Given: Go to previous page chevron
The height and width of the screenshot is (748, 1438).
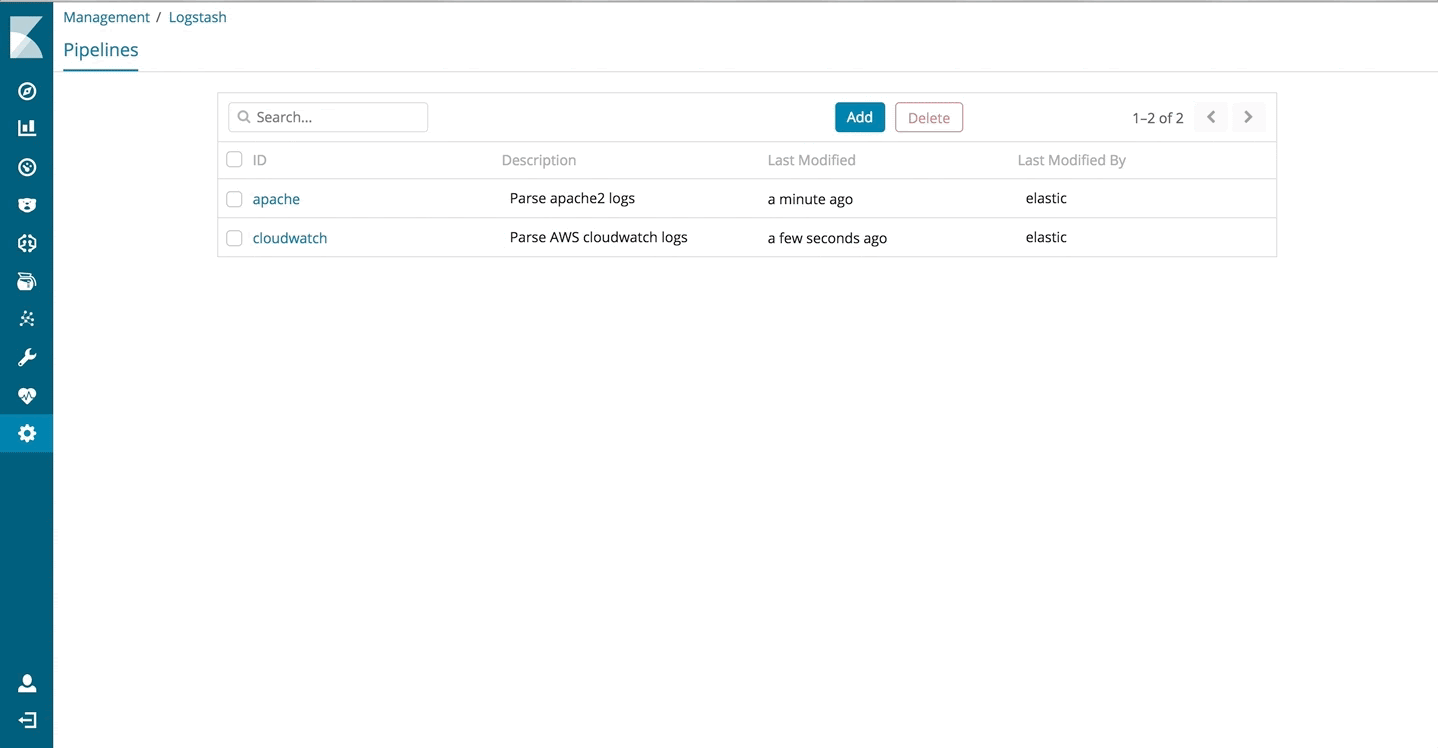Looking at the screenshot, I should [1211, 117].
